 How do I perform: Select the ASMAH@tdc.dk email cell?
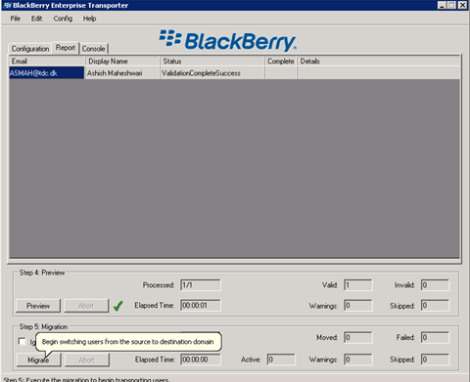[x=47, y=73]
